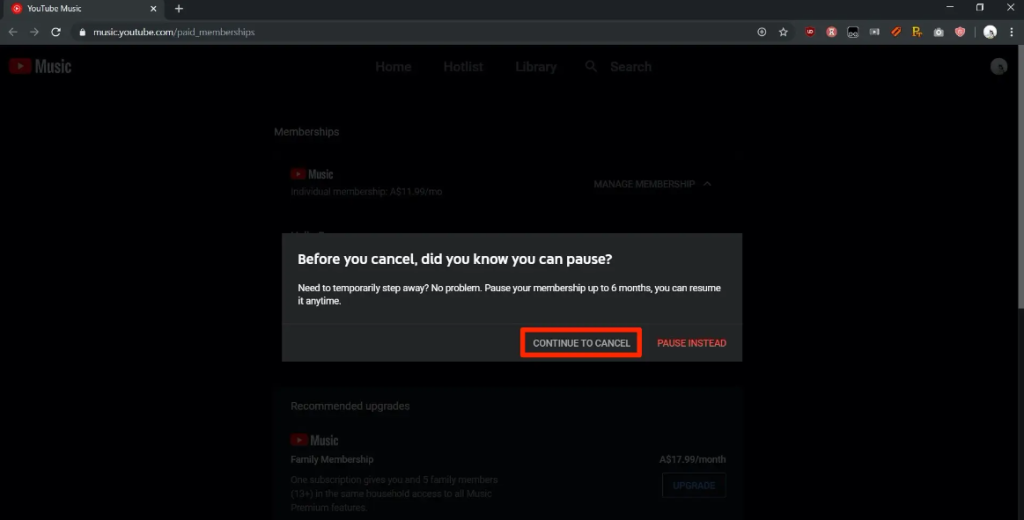This screenshot has width=1024, height=520.
Task: Open the glasses-face extension icon
Action: point(853,32)
